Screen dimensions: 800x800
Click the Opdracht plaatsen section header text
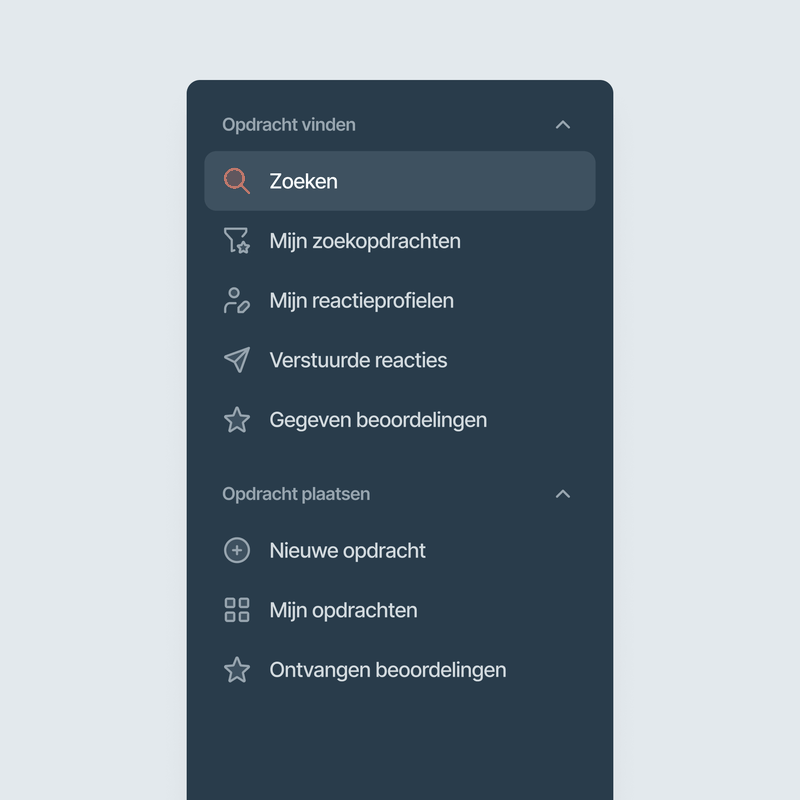(296, 494)
